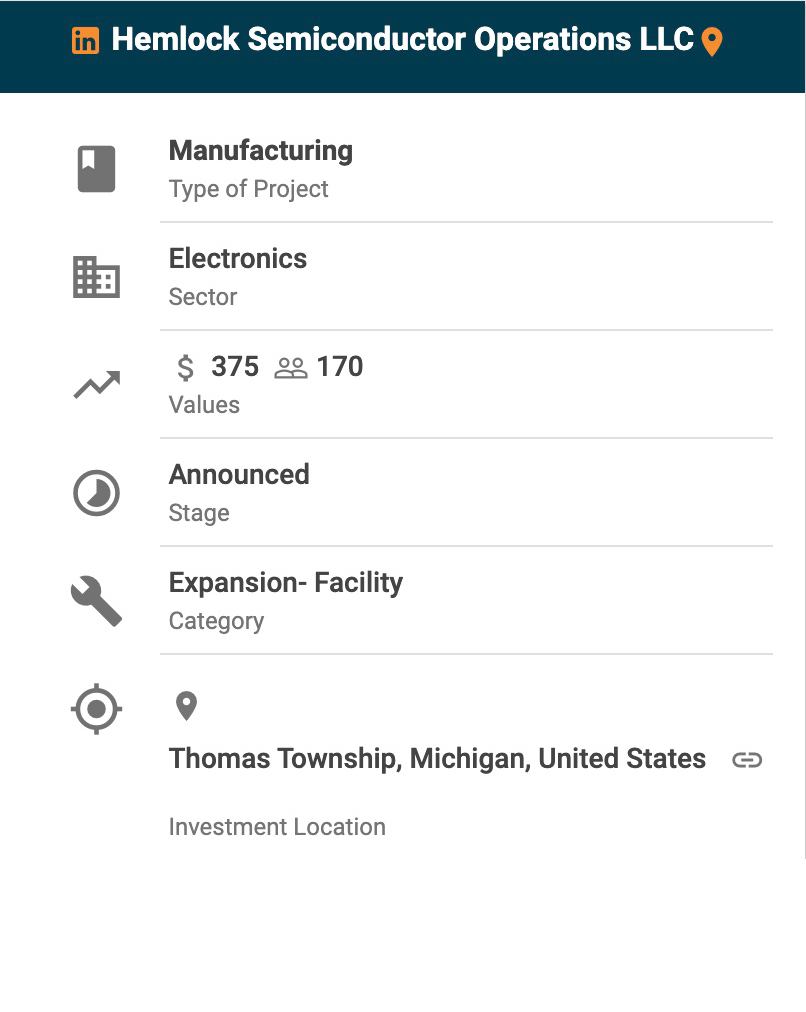Click the Hemlock Semiconductor Operations LLC title
806x1012 pixels.
(402, 40)
